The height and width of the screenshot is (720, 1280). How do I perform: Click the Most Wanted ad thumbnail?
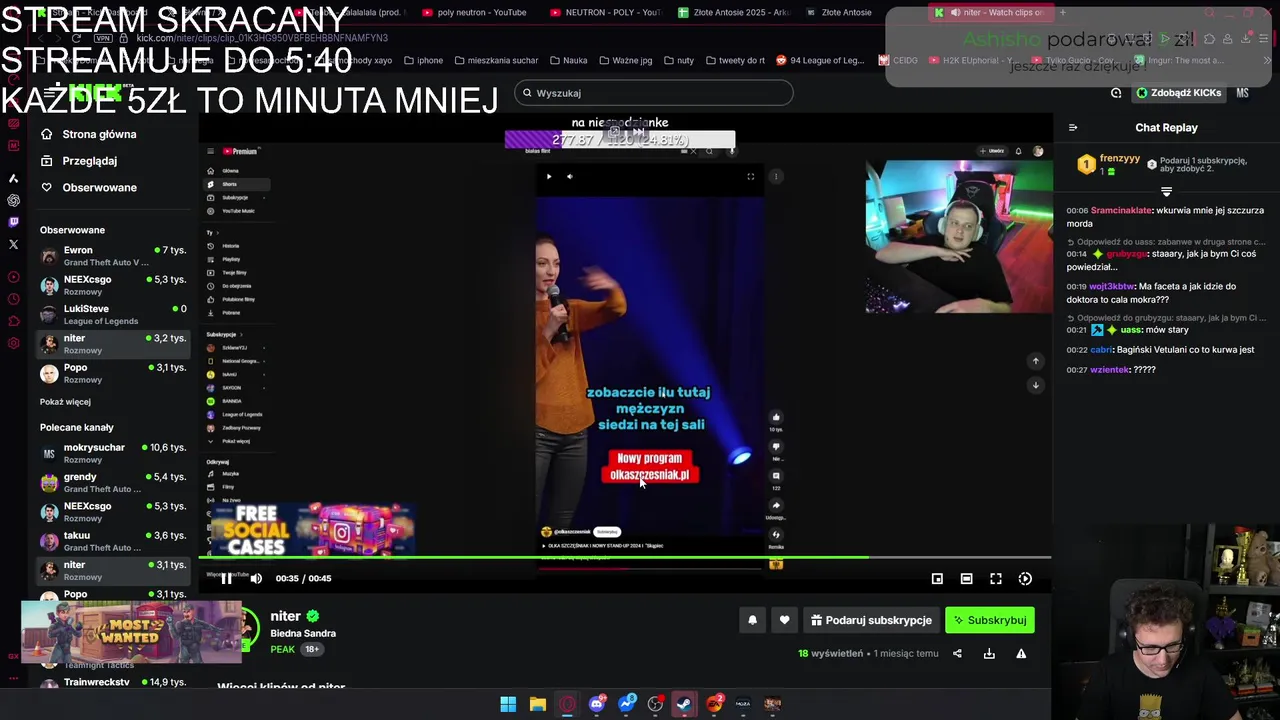131,632
